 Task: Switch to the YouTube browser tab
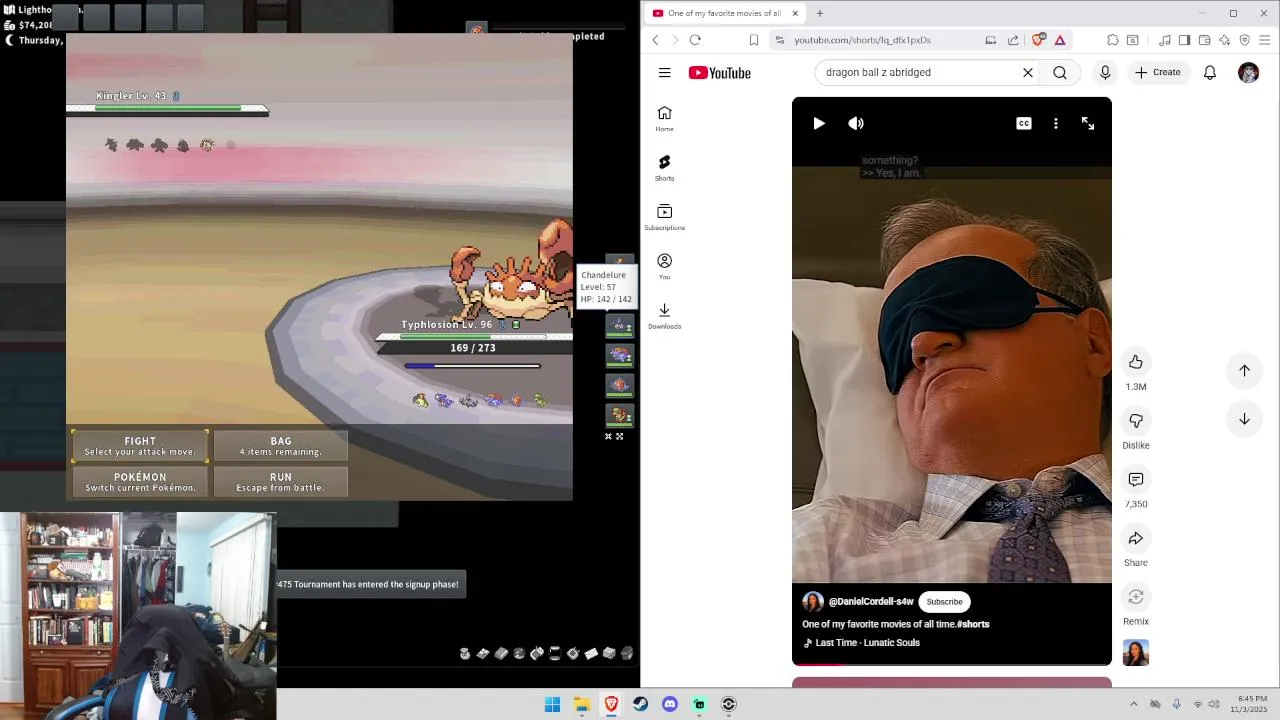725,13
